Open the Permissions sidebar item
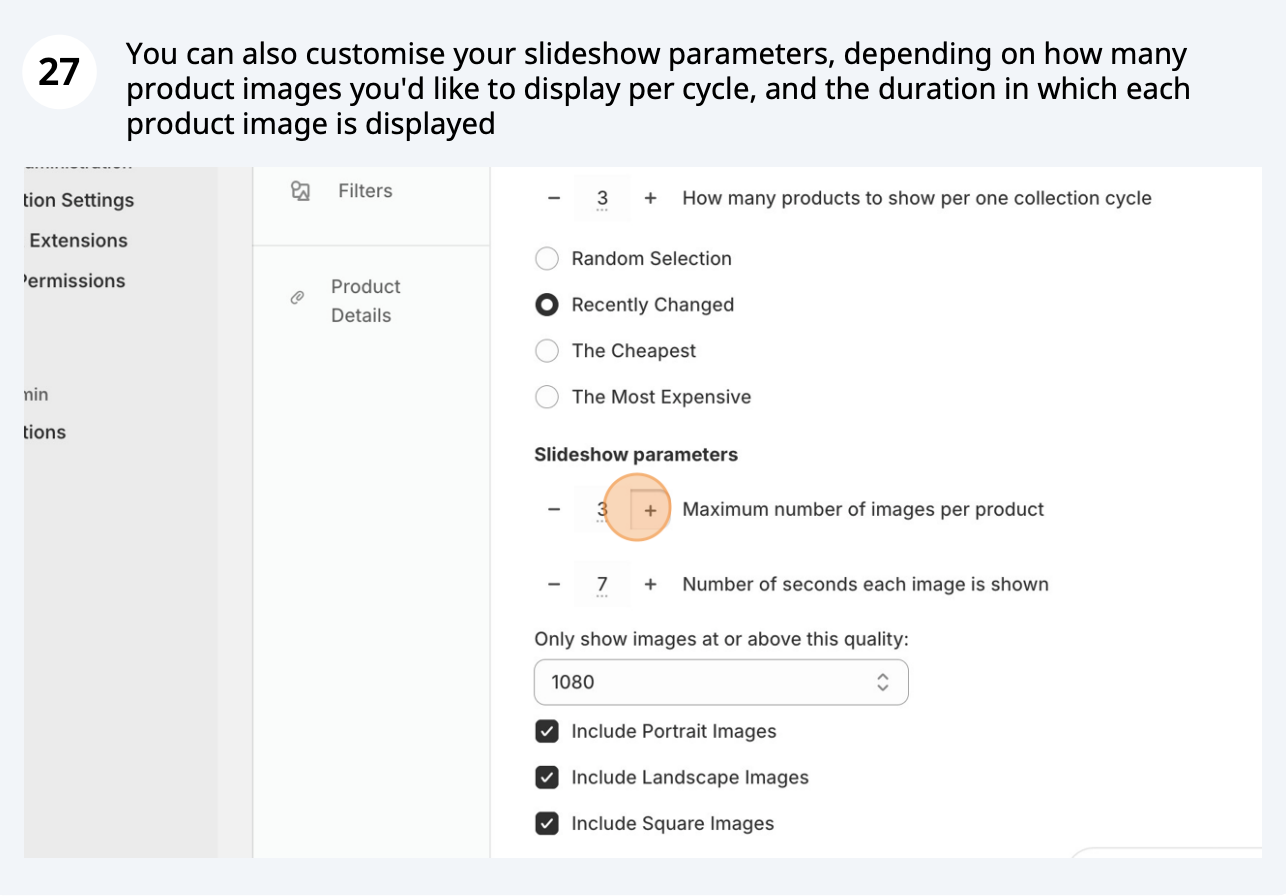The image size is (1286, 896). (75, 281)
